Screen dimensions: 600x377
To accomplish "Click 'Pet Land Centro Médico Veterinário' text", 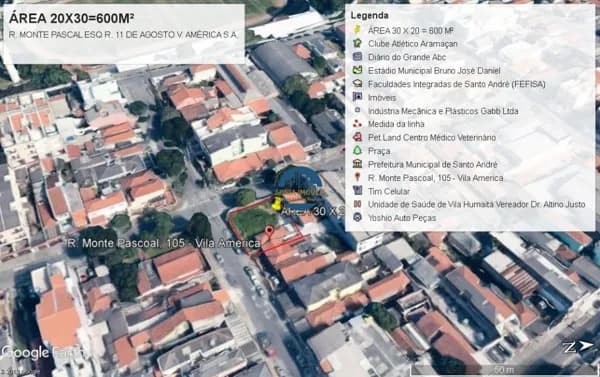I will (432, 137).
